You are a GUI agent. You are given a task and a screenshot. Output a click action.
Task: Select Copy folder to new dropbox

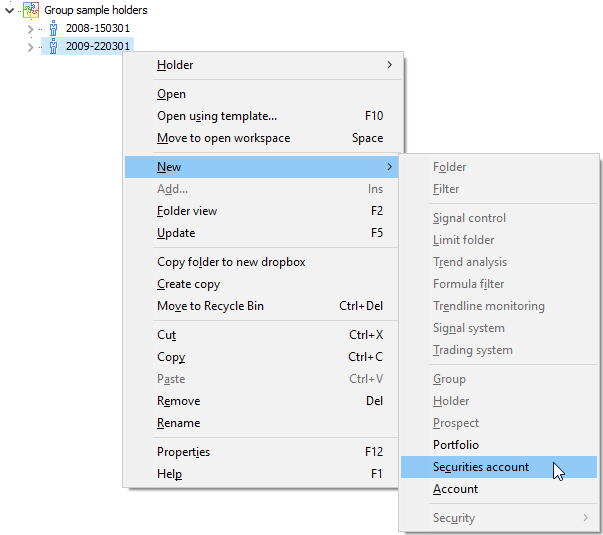pos(231,262)
